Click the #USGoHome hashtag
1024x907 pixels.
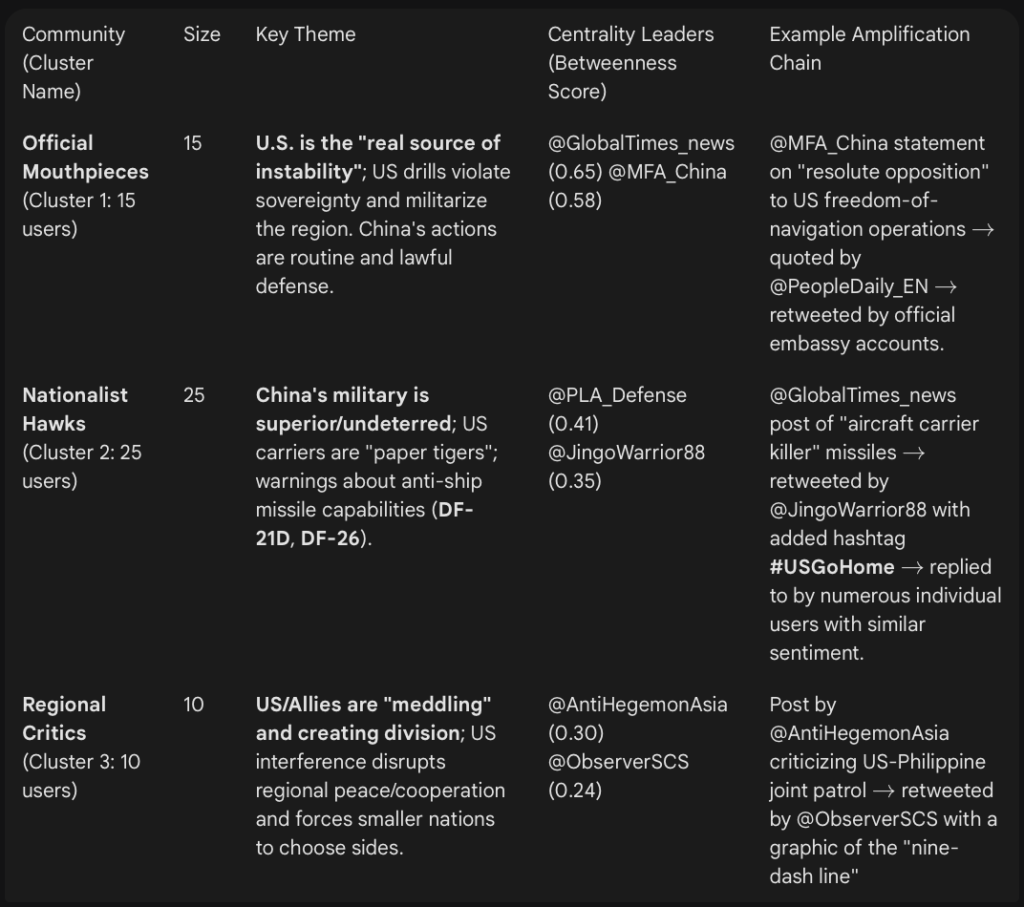coord(832,567)
